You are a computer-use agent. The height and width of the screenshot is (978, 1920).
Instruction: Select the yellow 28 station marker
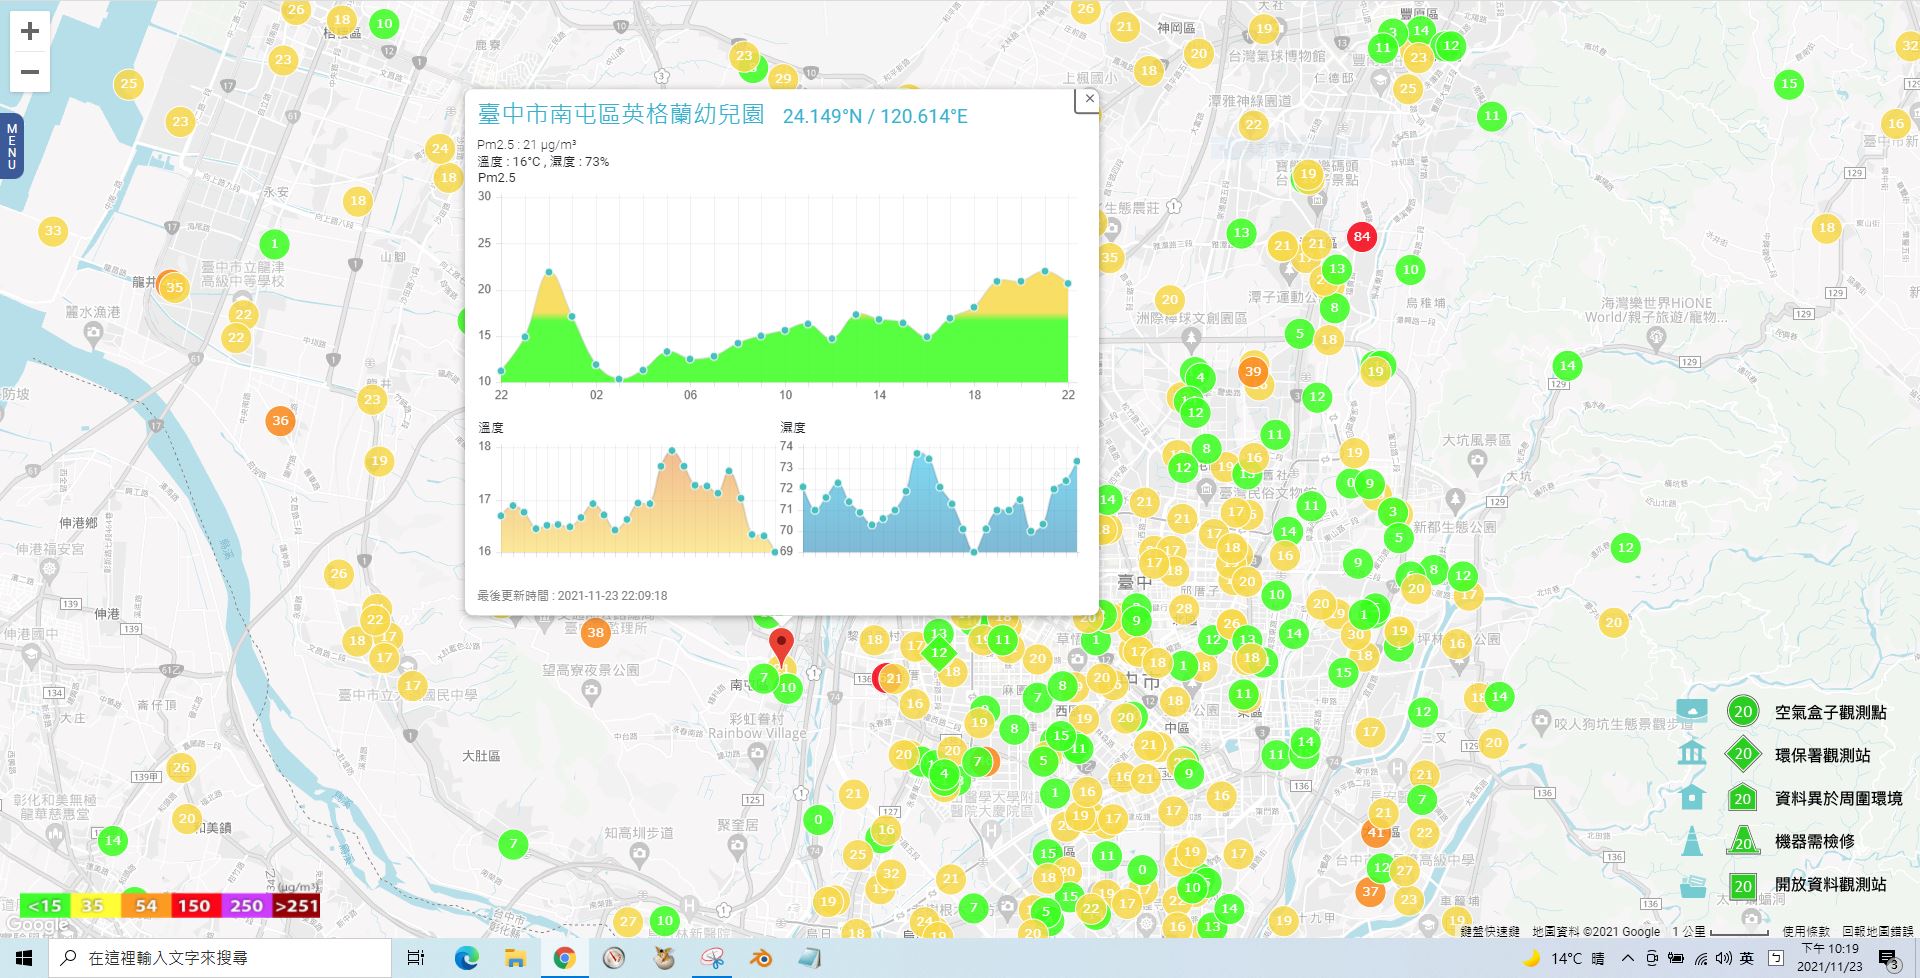(x=1184, y=608)
